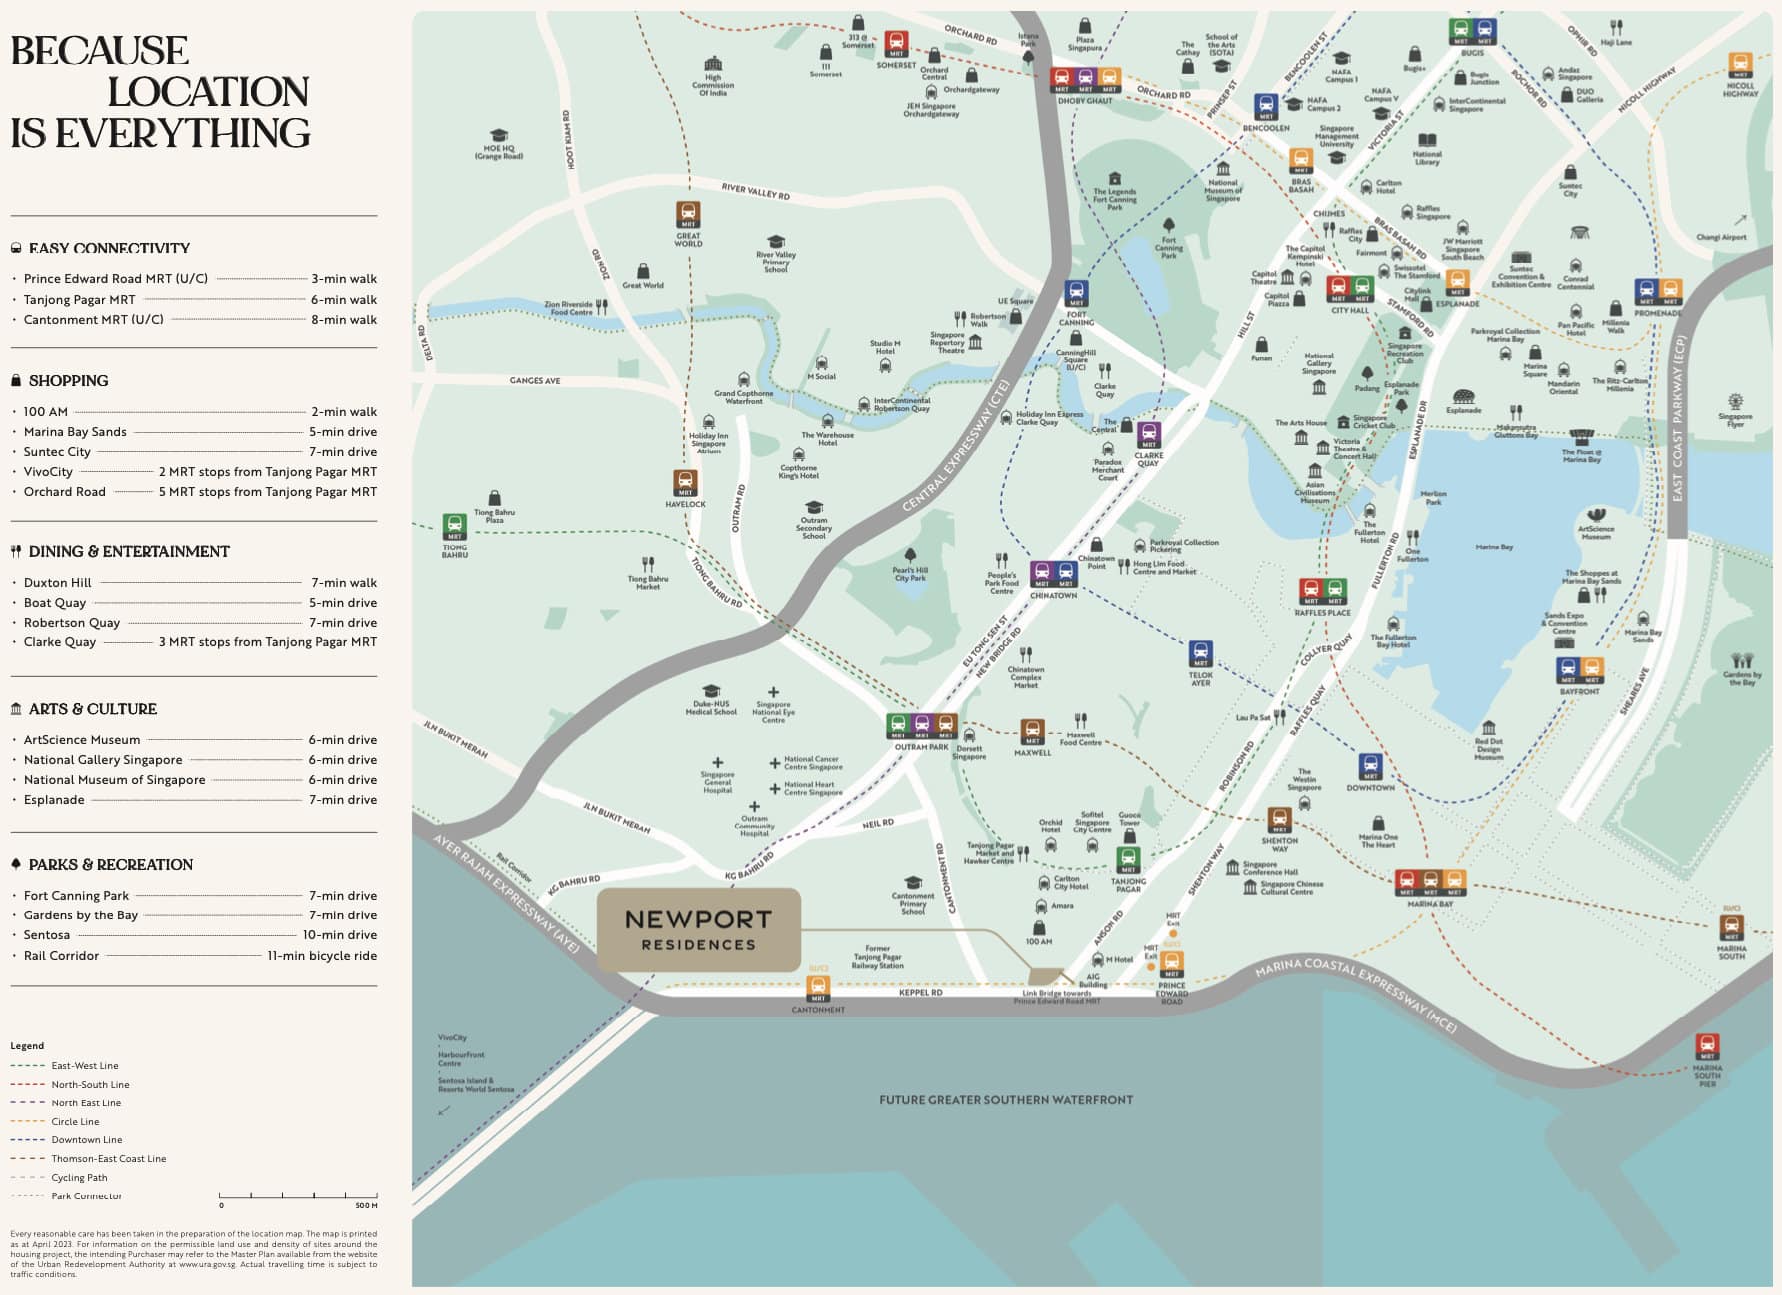Select the Easy Connectivity section heading
The width and height of the screenshot is (1782, 1295).
[x=109, y=248]
